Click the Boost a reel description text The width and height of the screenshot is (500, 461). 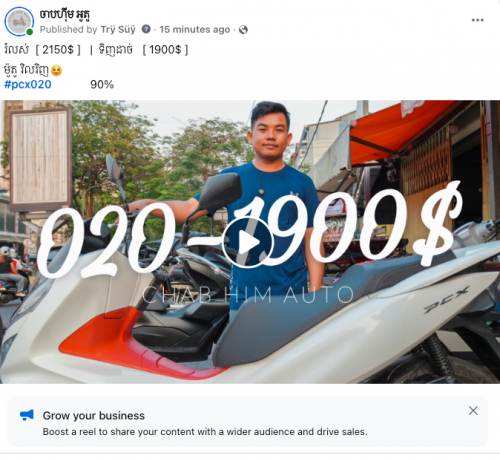pyautogui.click(x=205, y=432)
